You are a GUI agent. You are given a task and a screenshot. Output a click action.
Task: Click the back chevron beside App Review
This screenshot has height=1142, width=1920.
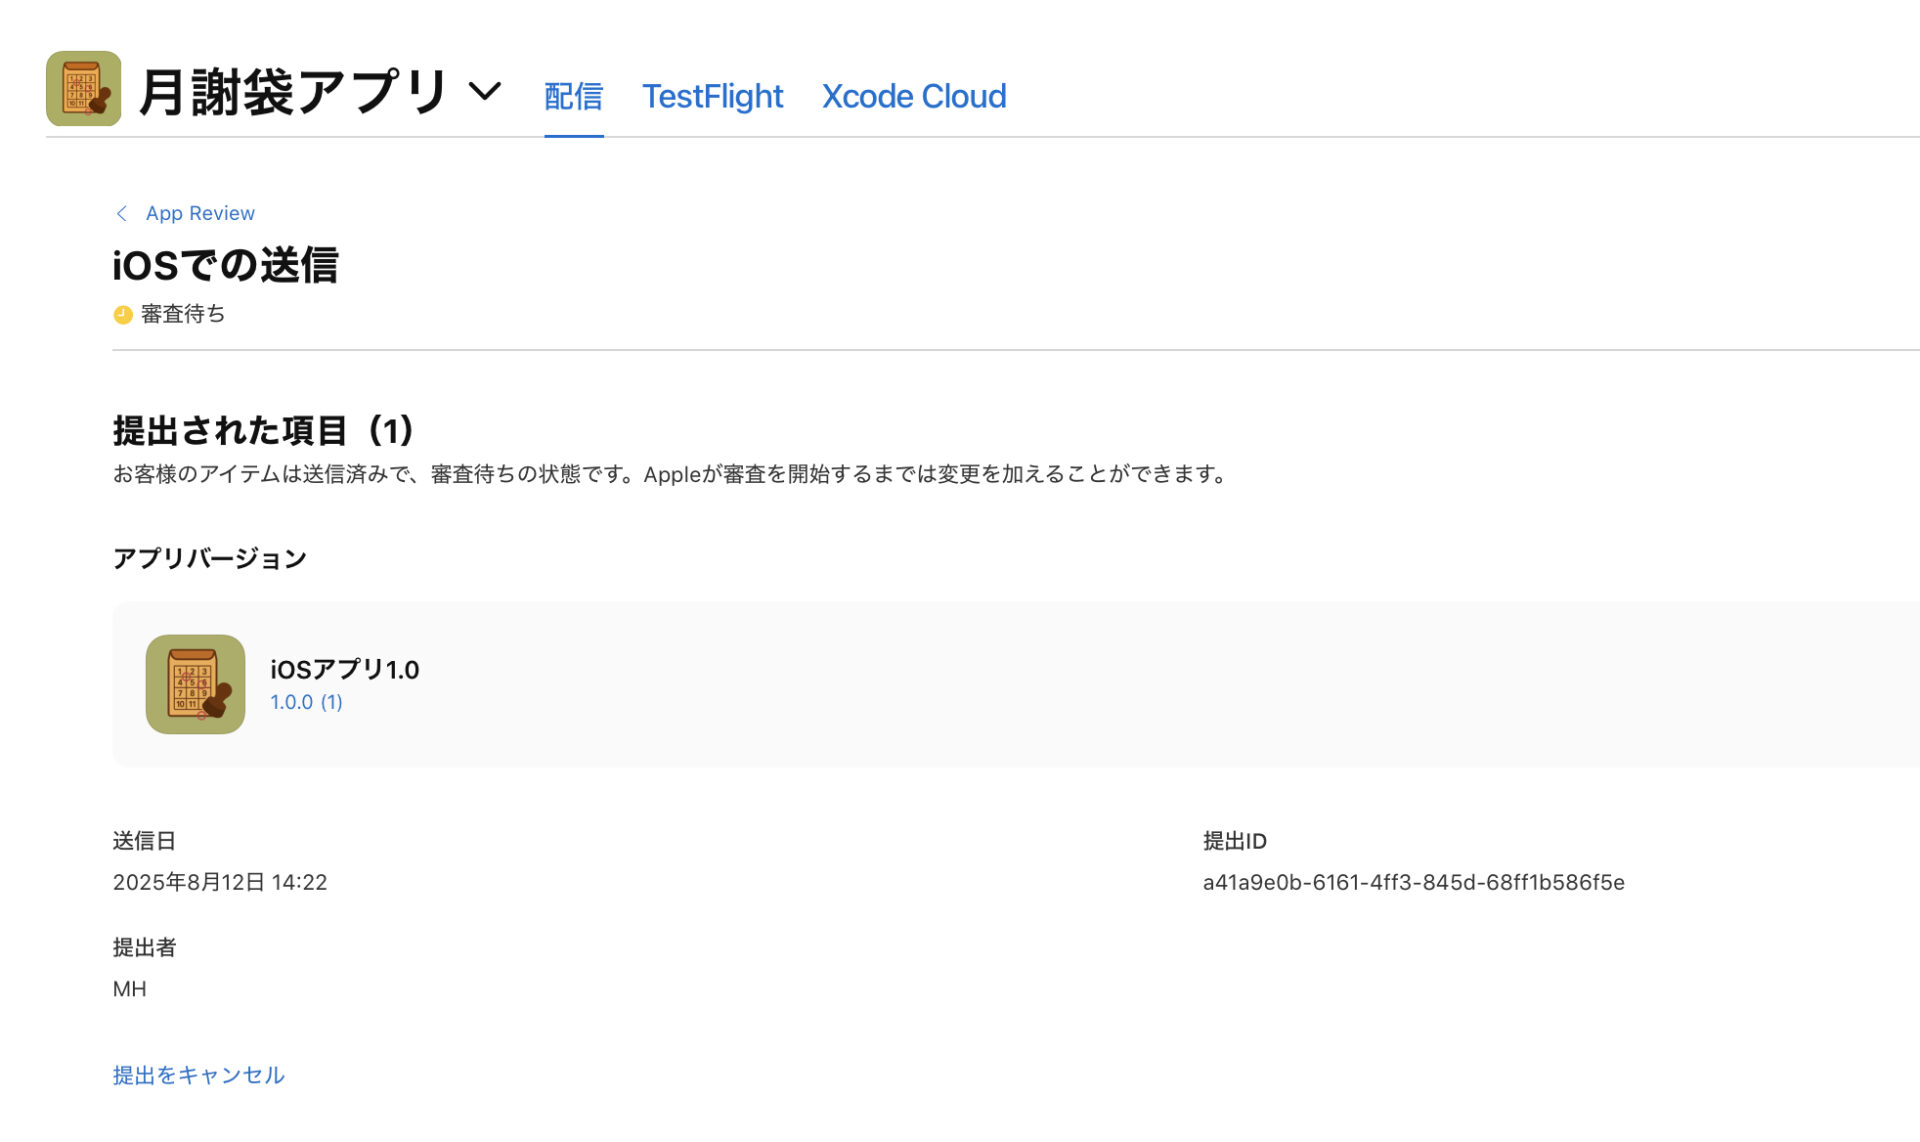[122, 213]
